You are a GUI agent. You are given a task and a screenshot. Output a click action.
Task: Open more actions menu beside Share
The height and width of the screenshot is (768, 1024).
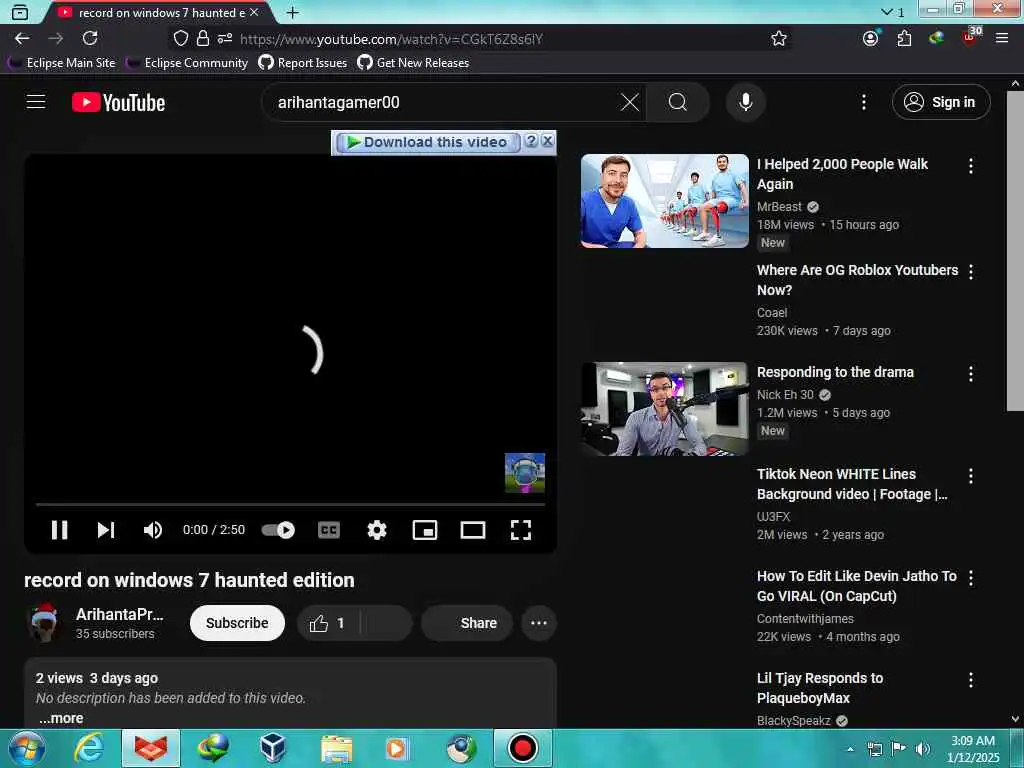539,623
